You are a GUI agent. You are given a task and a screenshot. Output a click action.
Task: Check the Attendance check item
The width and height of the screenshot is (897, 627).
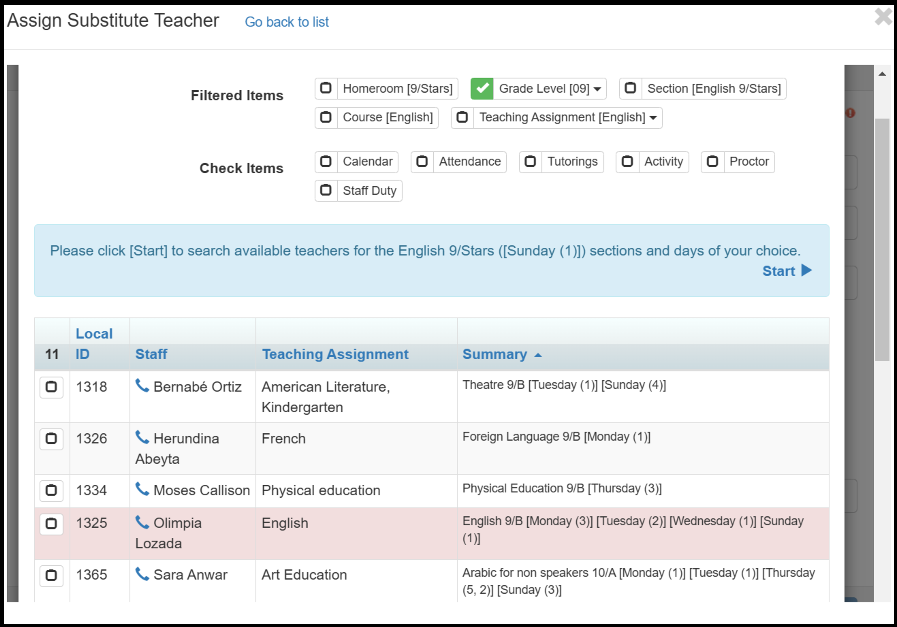[x=422, y=162]
